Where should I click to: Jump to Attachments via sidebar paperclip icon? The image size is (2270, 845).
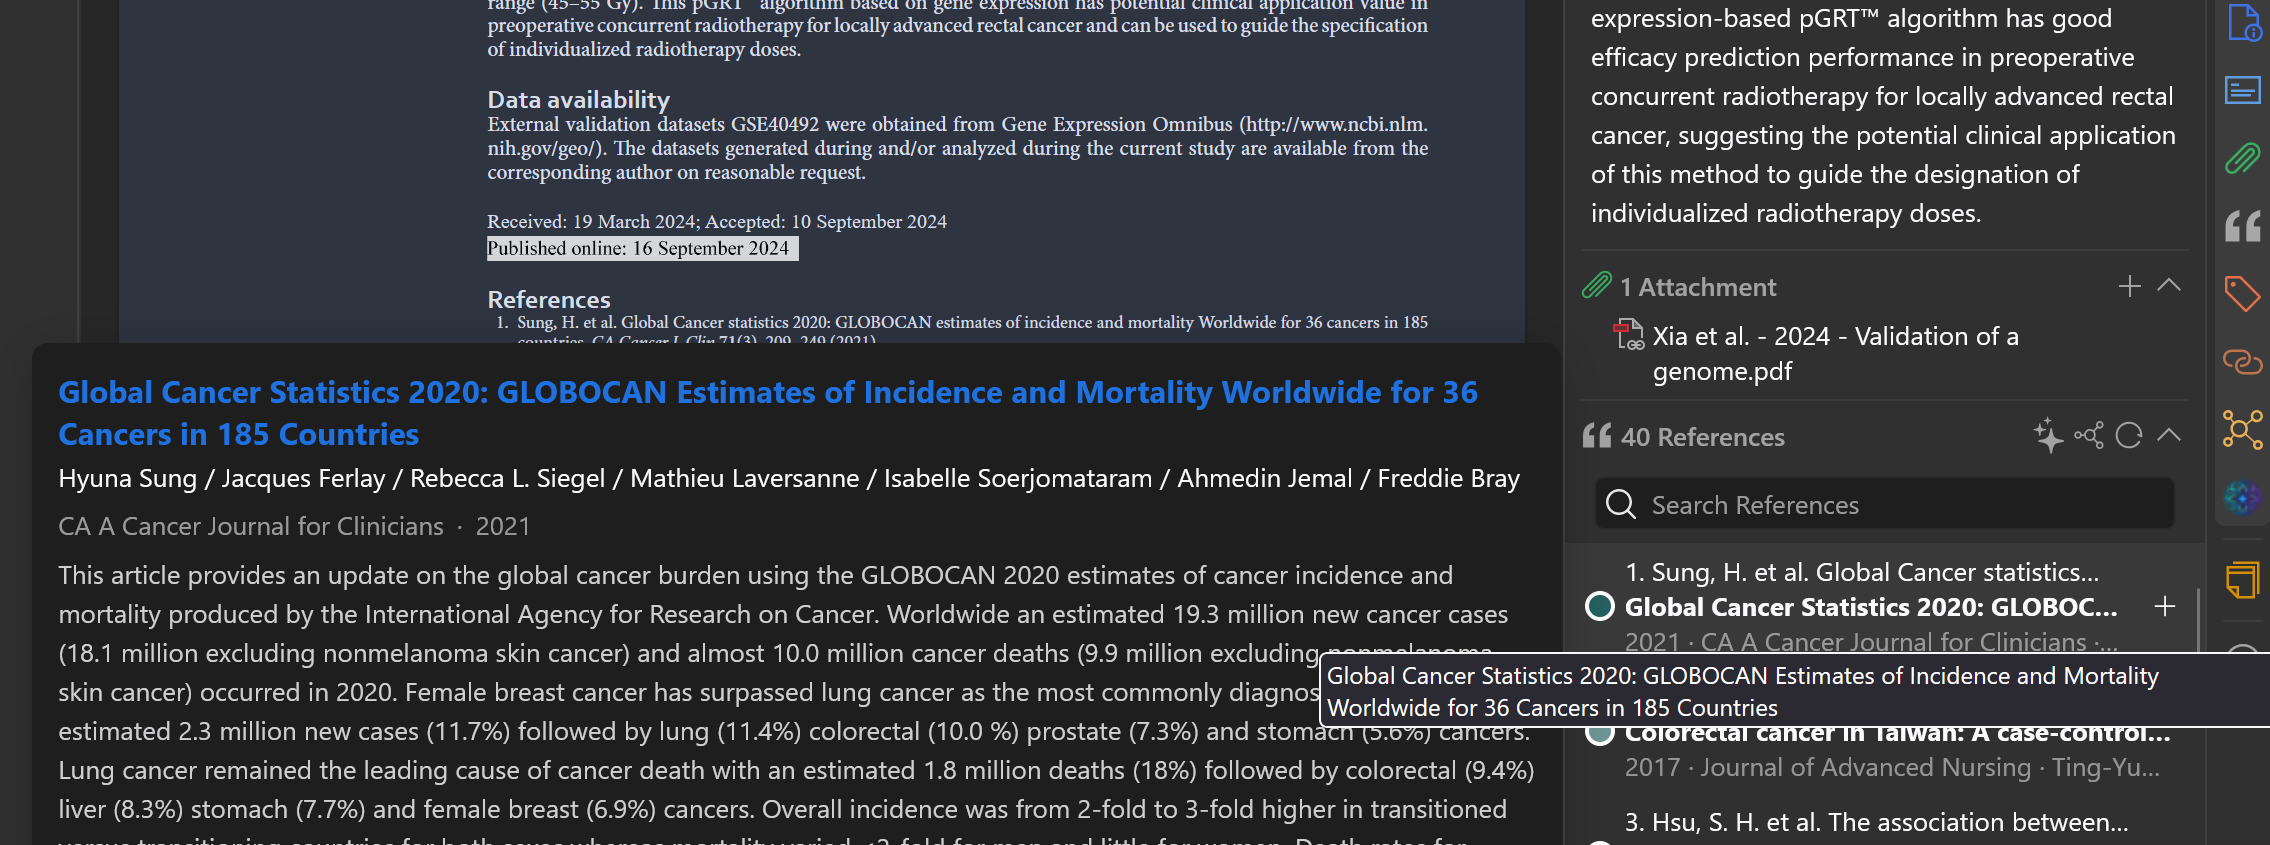(2243, 159)
